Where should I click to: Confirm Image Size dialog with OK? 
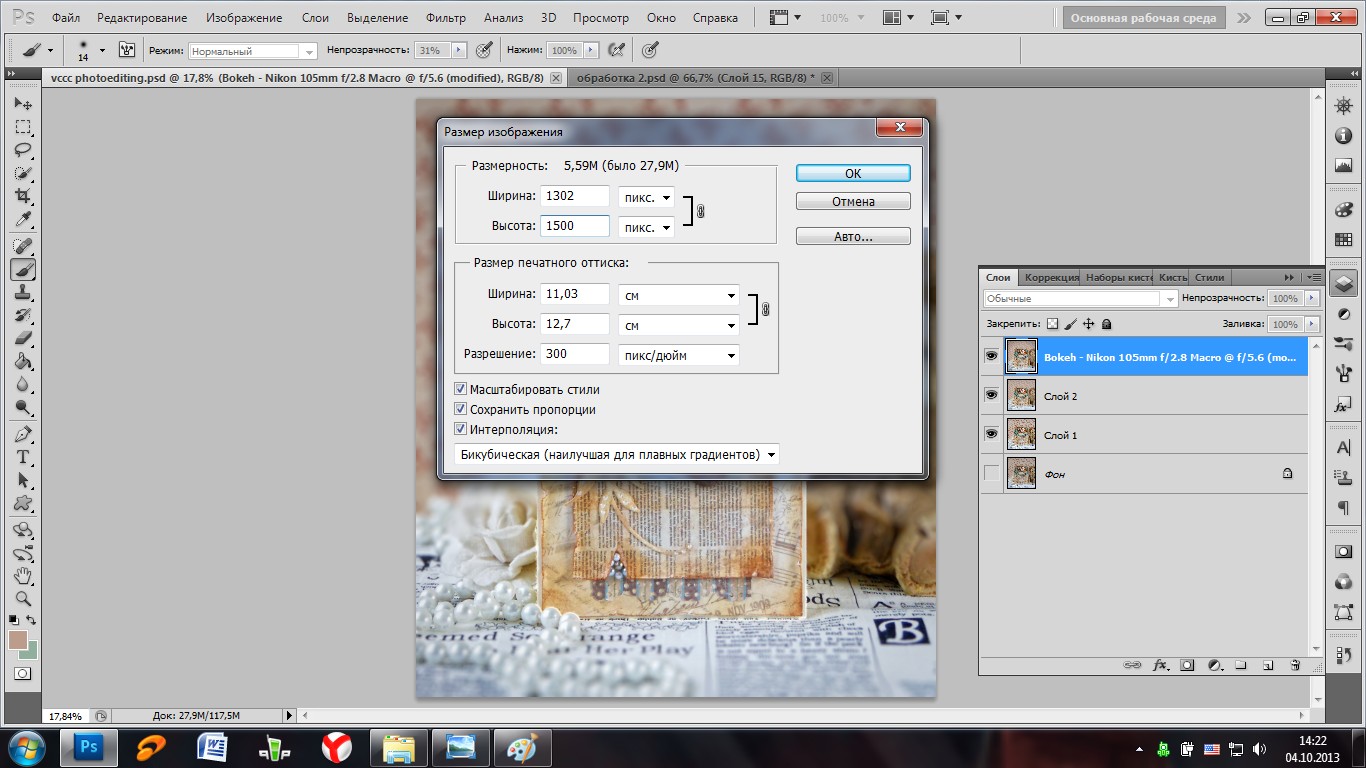point(853,173)
